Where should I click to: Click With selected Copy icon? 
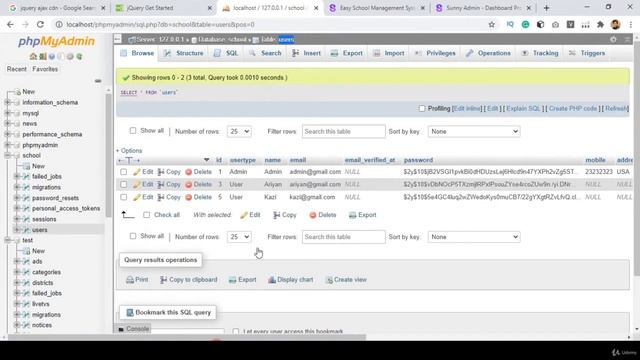276,215
